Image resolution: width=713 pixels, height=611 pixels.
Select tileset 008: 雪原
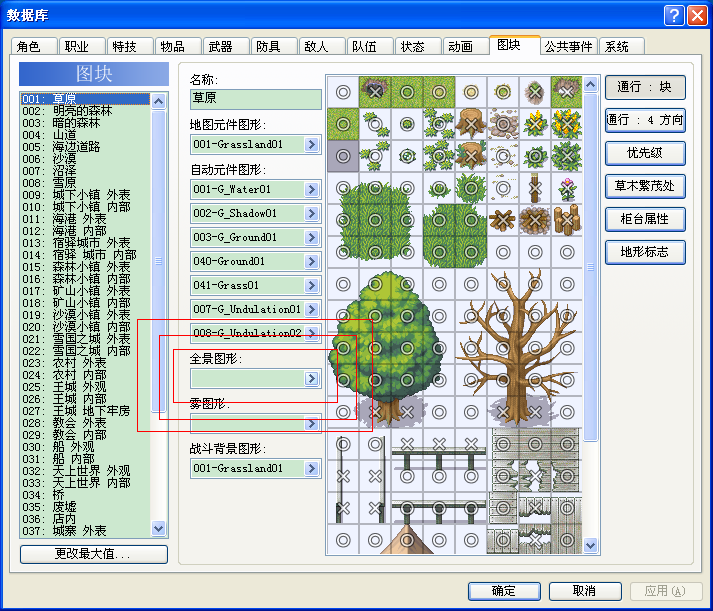85,183
